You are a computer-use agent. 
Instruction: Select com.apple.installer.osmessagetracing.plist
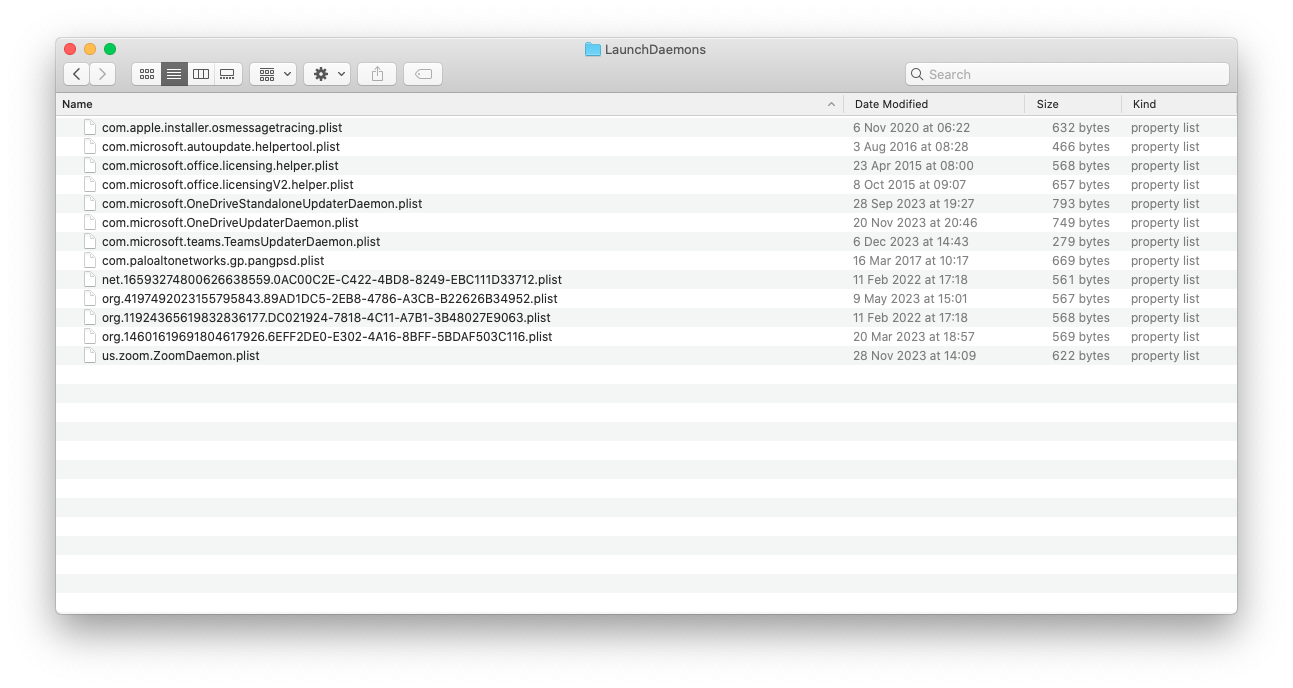click(x=221, y=127)
